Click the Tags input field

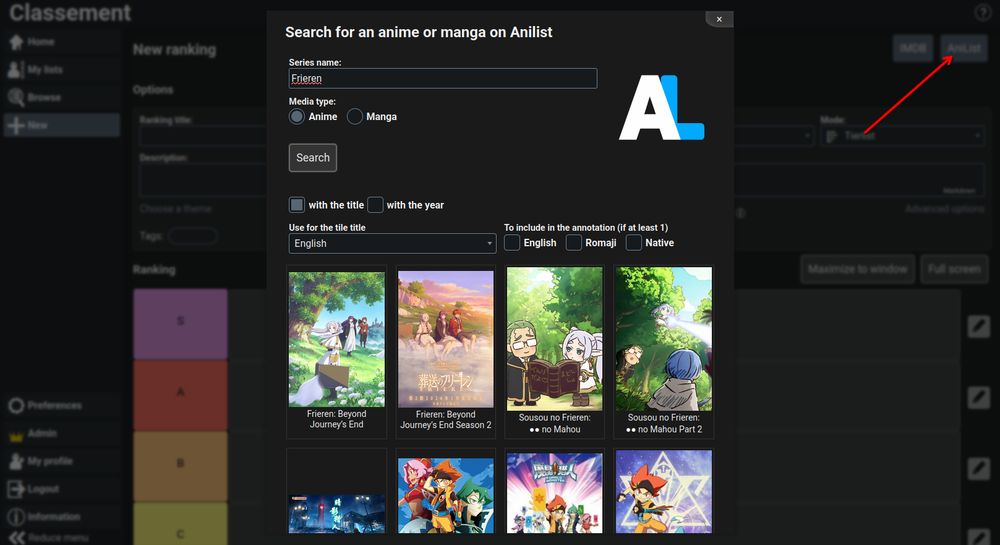click(x=193, y=236)
